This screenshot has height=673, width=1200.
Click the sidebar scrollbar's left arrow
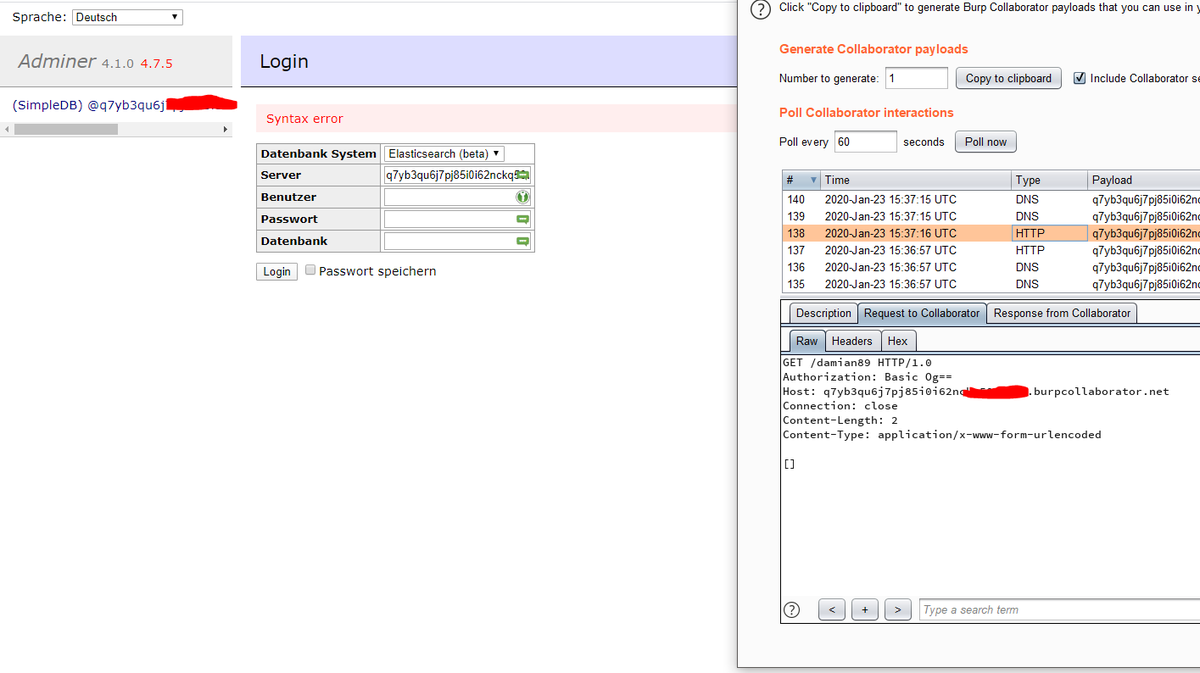(6, 129)
